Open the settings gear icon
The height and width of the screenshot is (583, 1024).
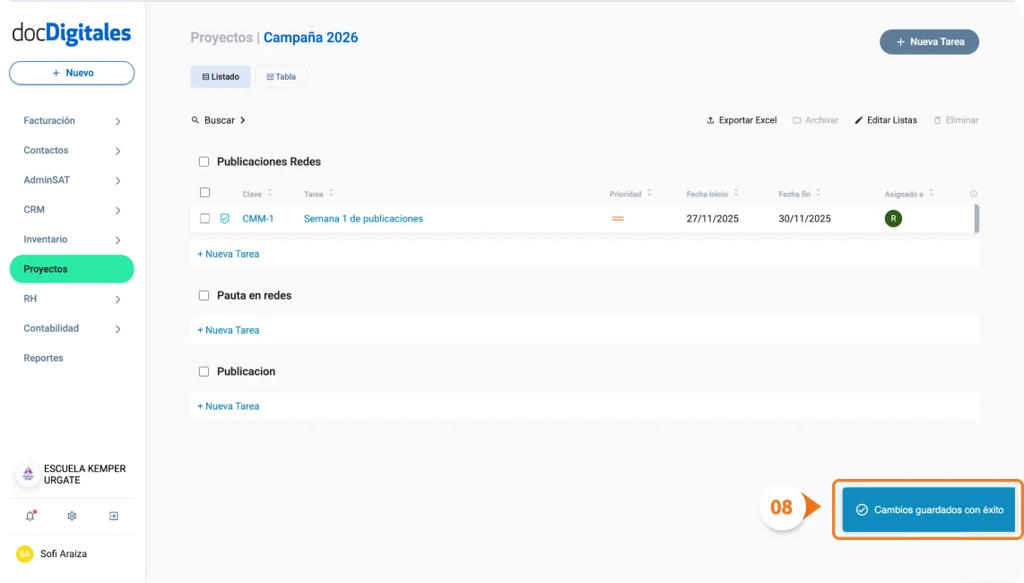click(x=70, y=516)
